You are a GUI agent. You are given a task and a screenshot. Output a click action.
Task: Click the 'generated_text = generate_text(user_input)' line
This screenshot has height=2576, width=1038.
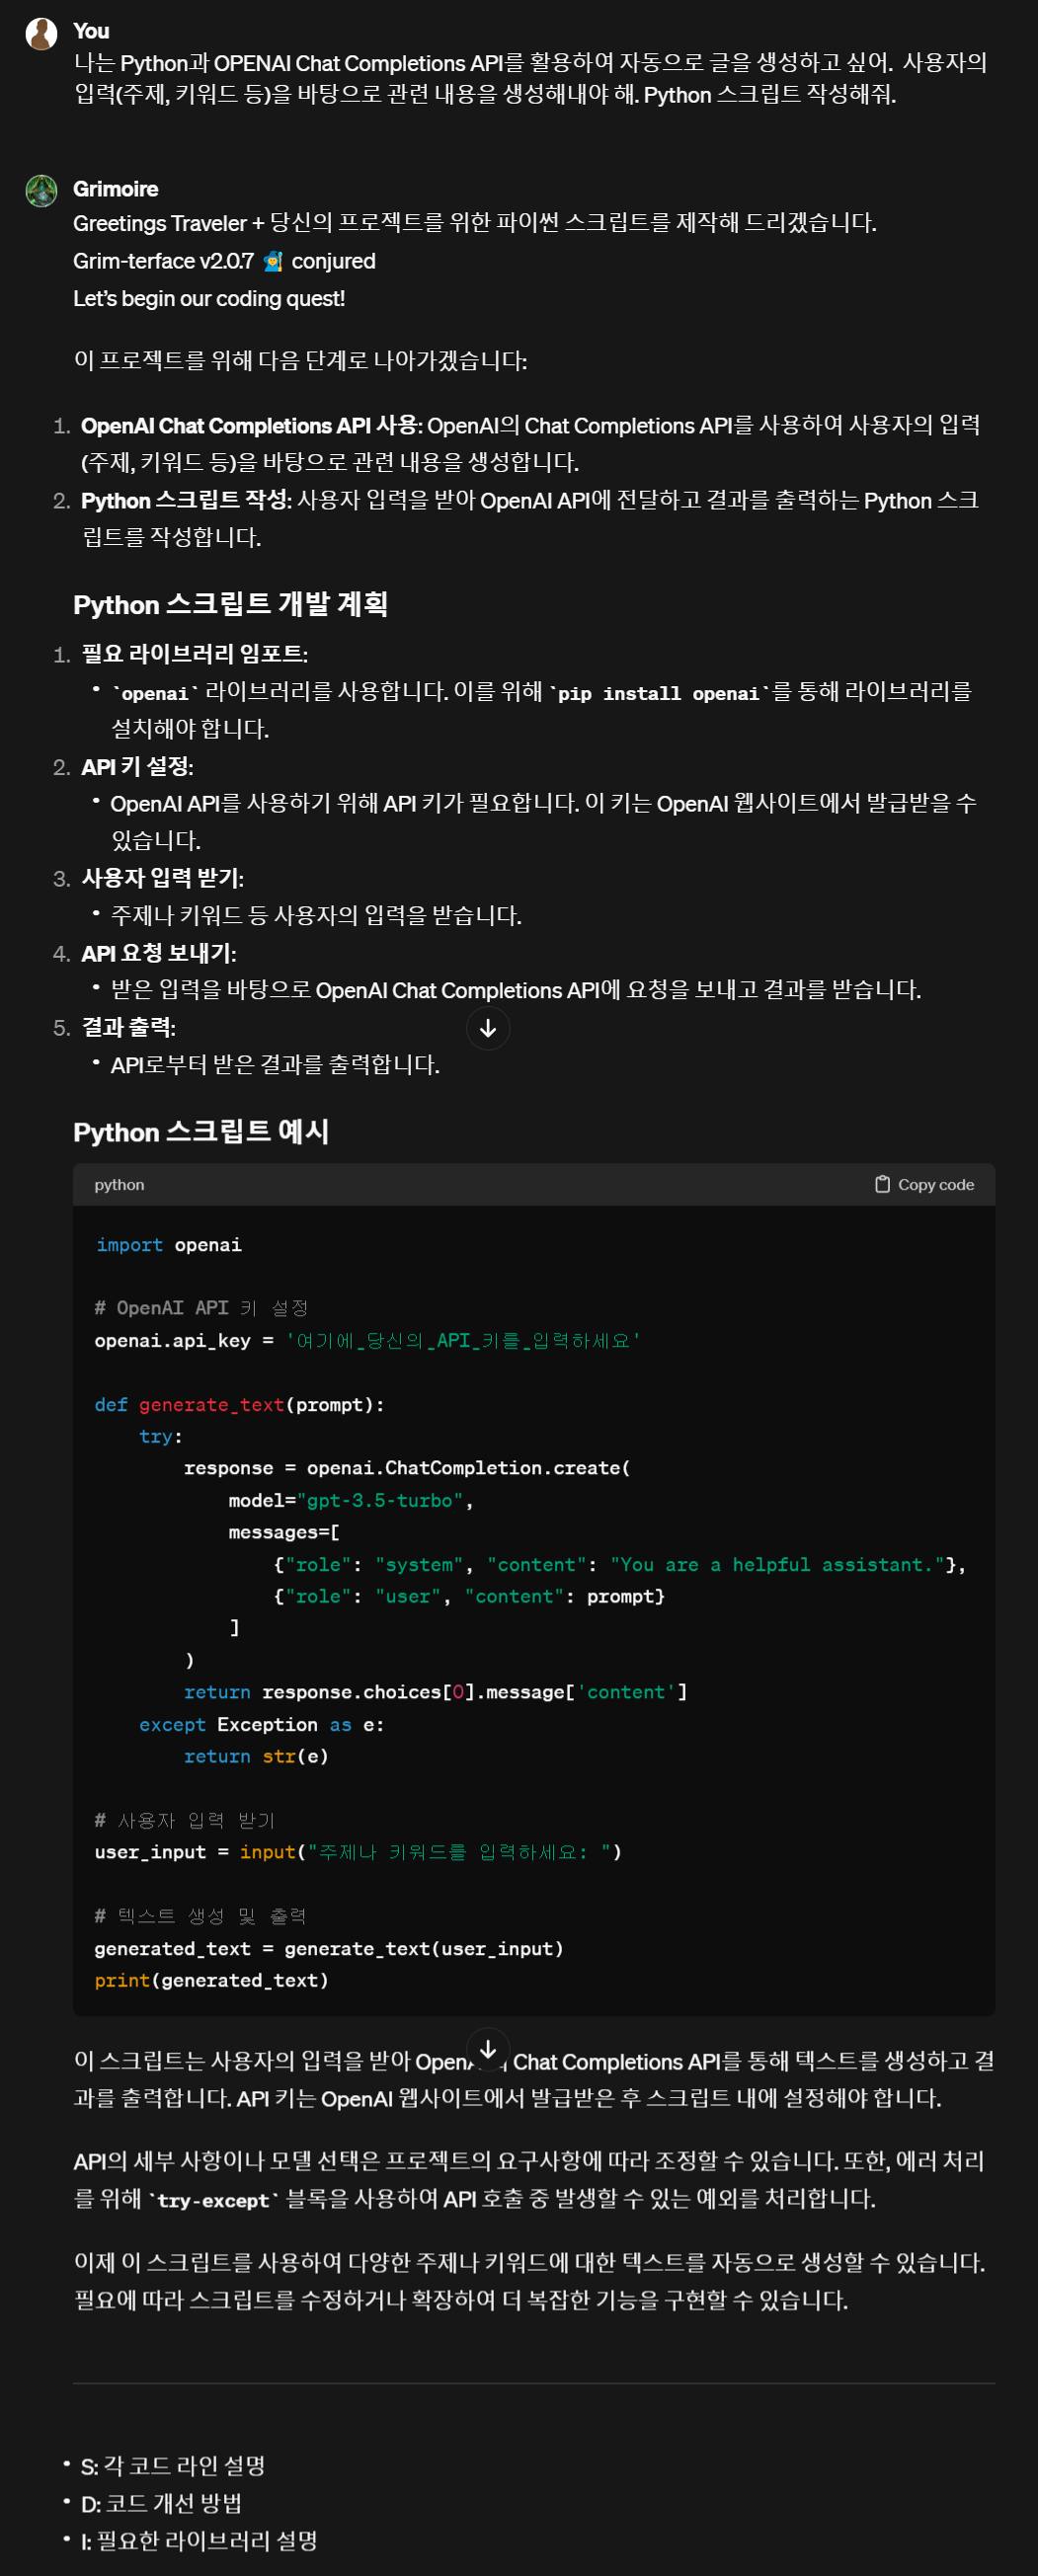click(329, 1948)
